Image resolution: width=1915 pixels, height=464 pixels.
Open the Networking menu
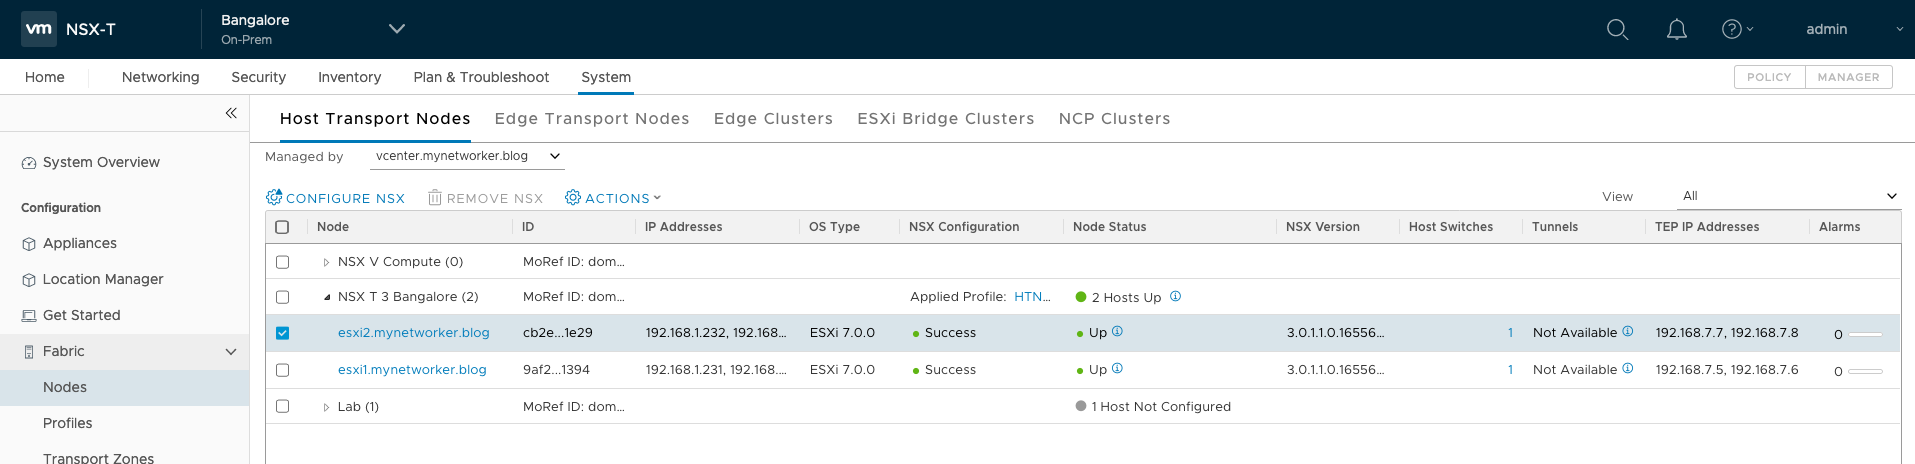point(160,77)
